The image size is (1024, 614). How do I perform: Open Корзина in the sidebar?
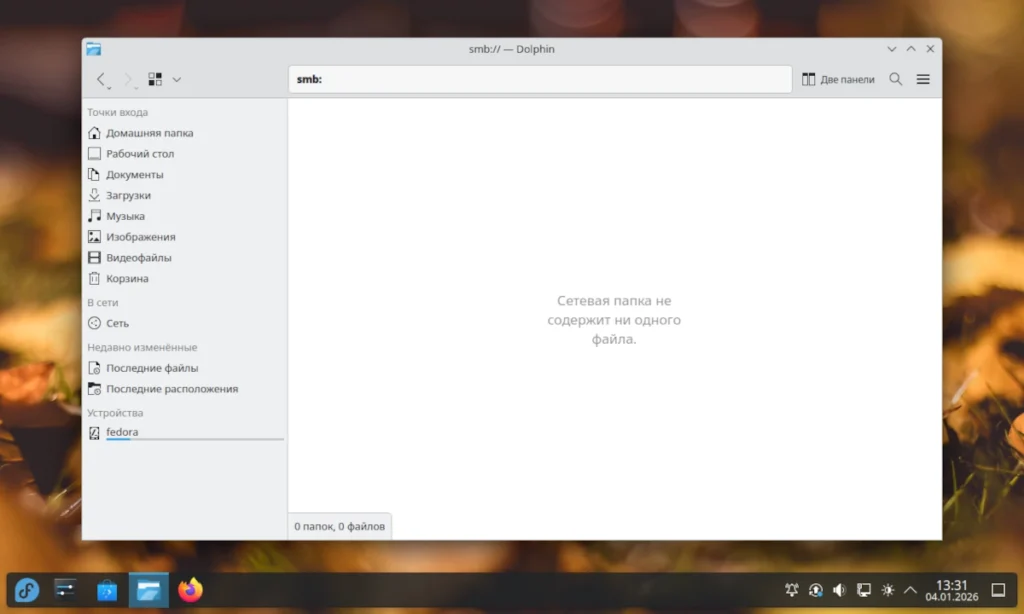tap(185, 279)
